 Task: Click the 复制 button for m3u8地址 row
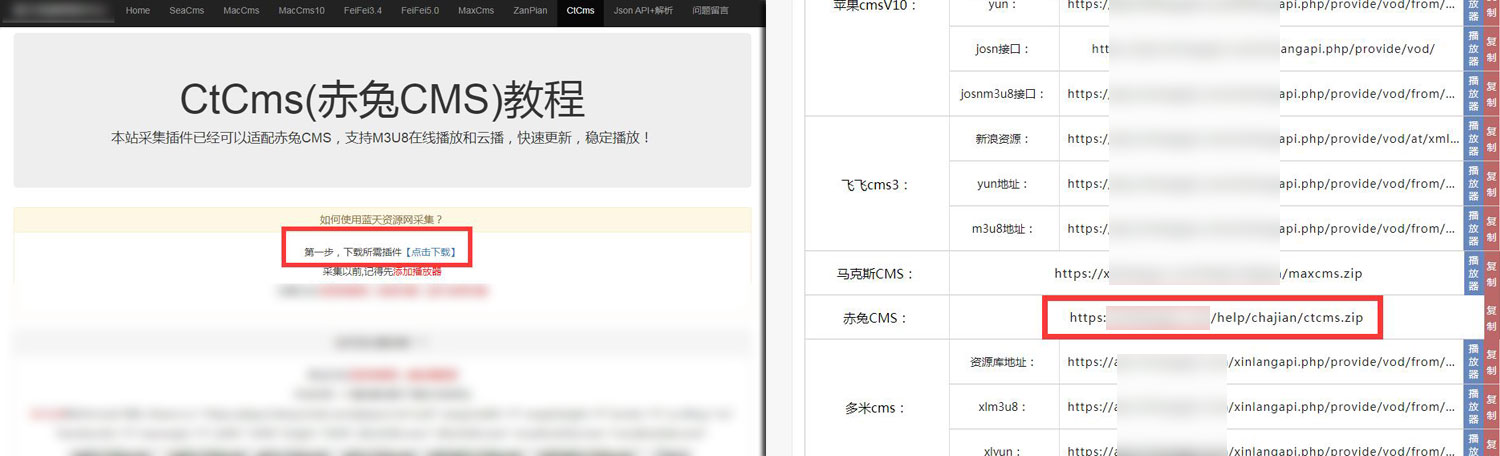click(1491, 228)
